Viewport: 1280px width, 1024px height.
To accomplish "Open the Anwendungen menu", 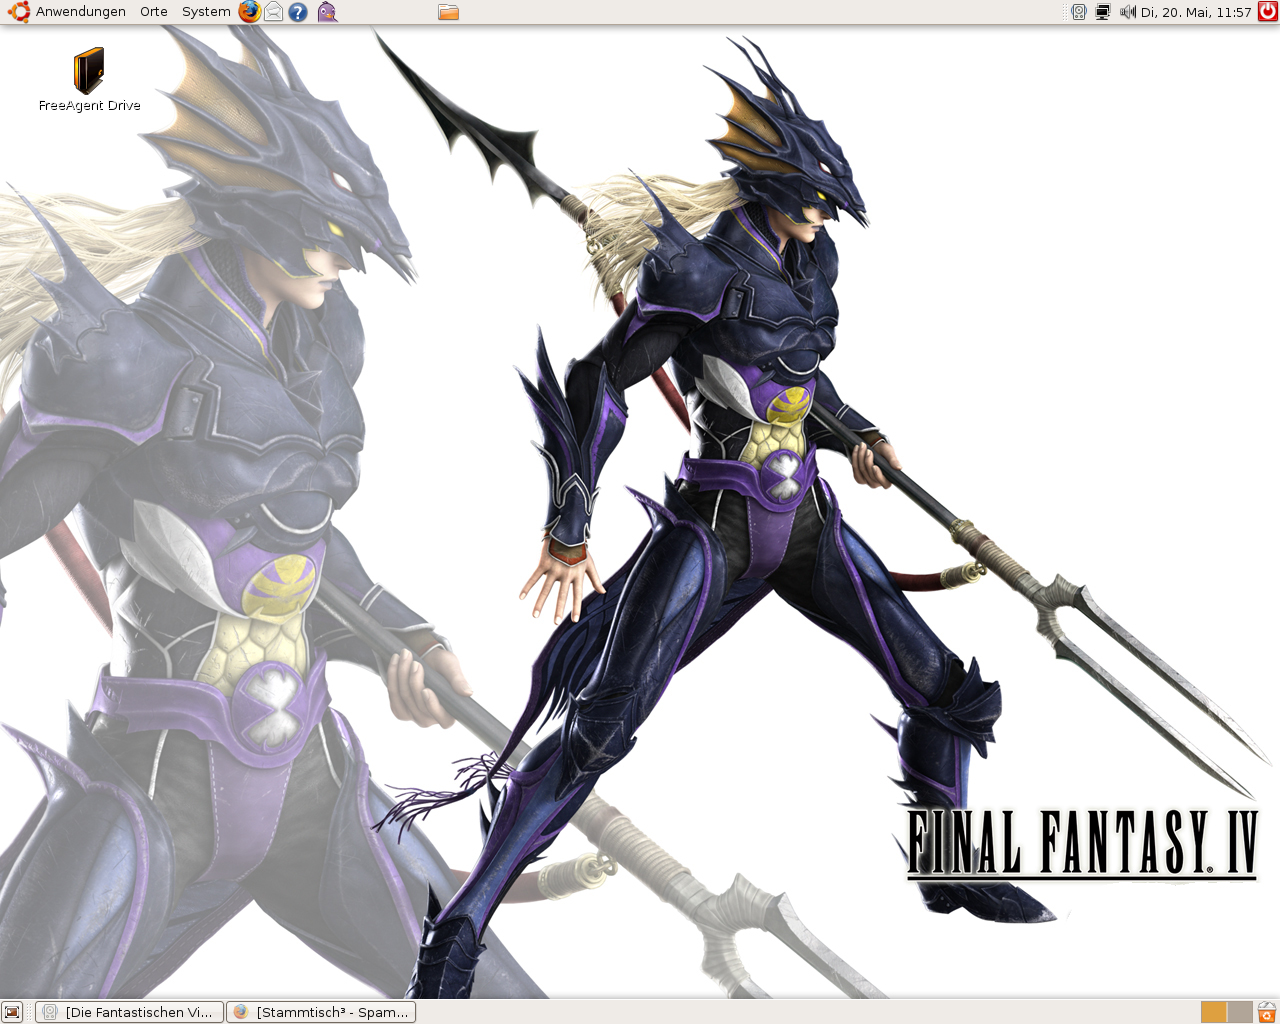I will click(x=80, y=12).
